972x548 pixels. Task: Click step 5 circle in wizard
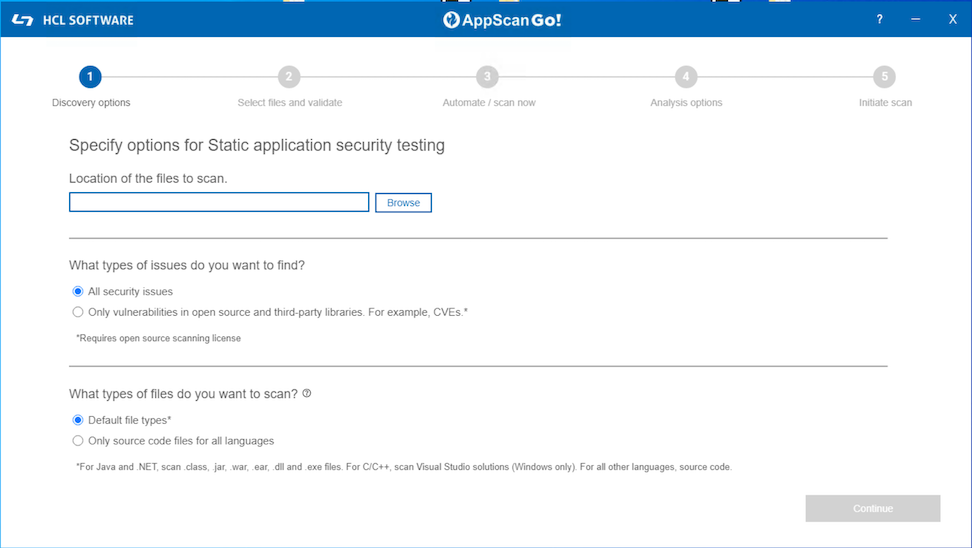(x=884, y=77)
